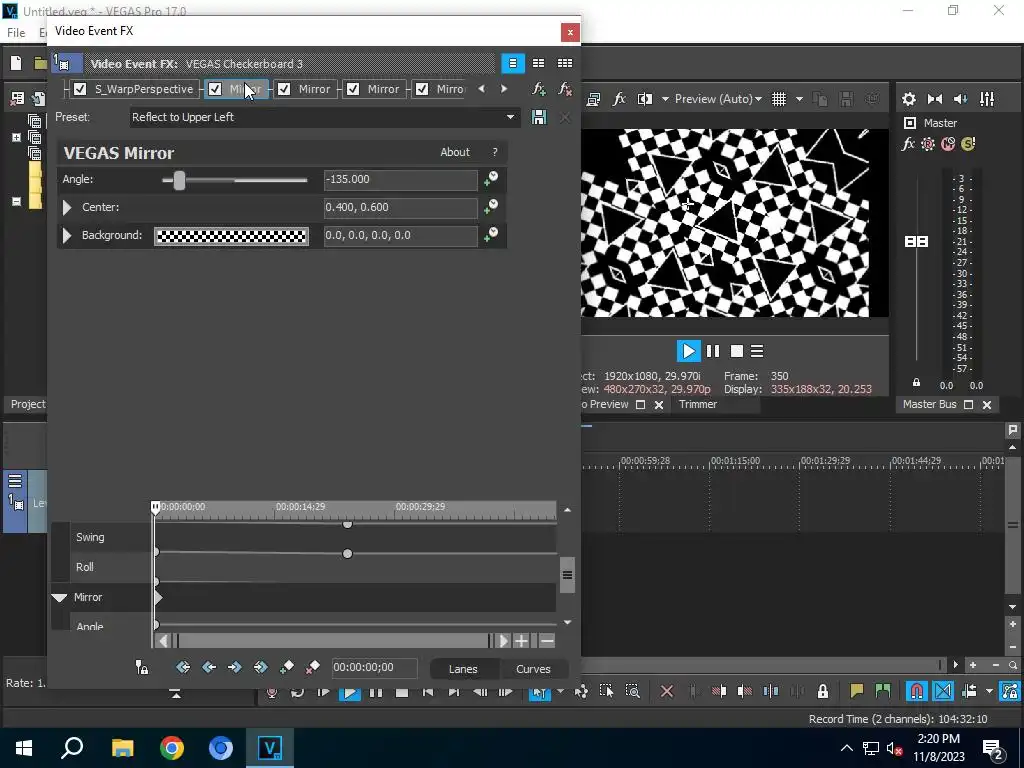Screen dimensions: 1024x768
Task: Open Master Bus audio properties gear
Action: (x=908, y=99)
